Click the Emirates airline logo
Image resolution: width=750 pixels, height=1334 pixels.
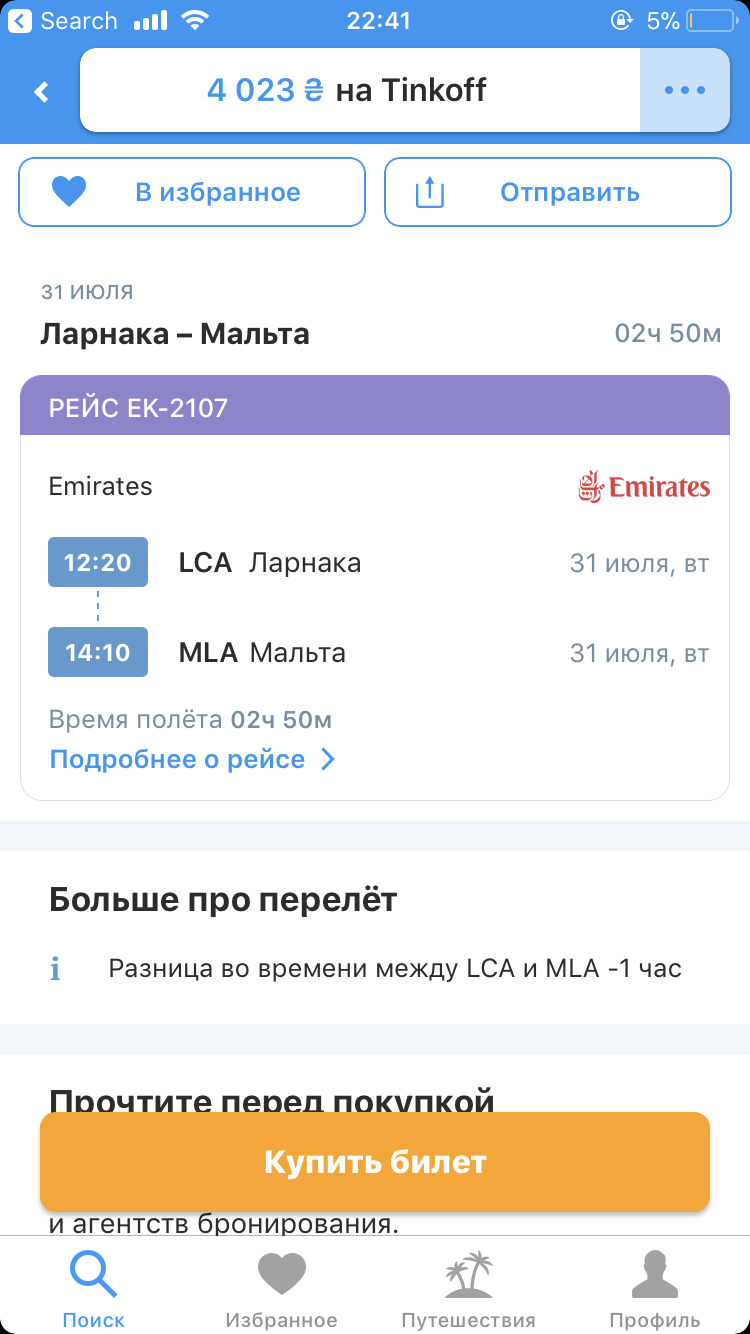point(644,487)
